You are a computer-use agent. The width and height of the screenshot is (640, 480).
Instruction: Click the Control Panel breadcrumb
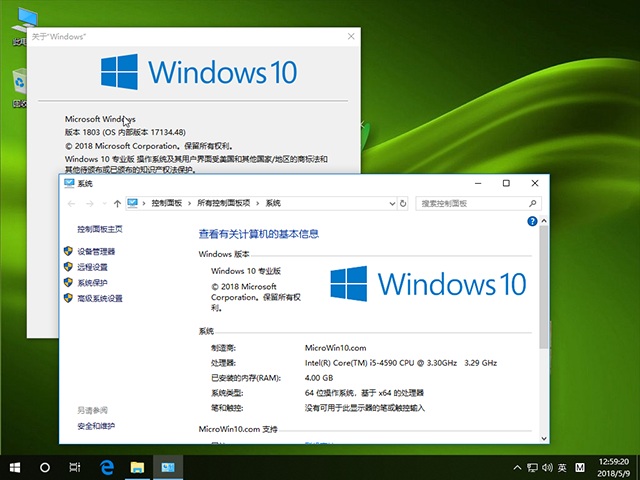(167, 203)
